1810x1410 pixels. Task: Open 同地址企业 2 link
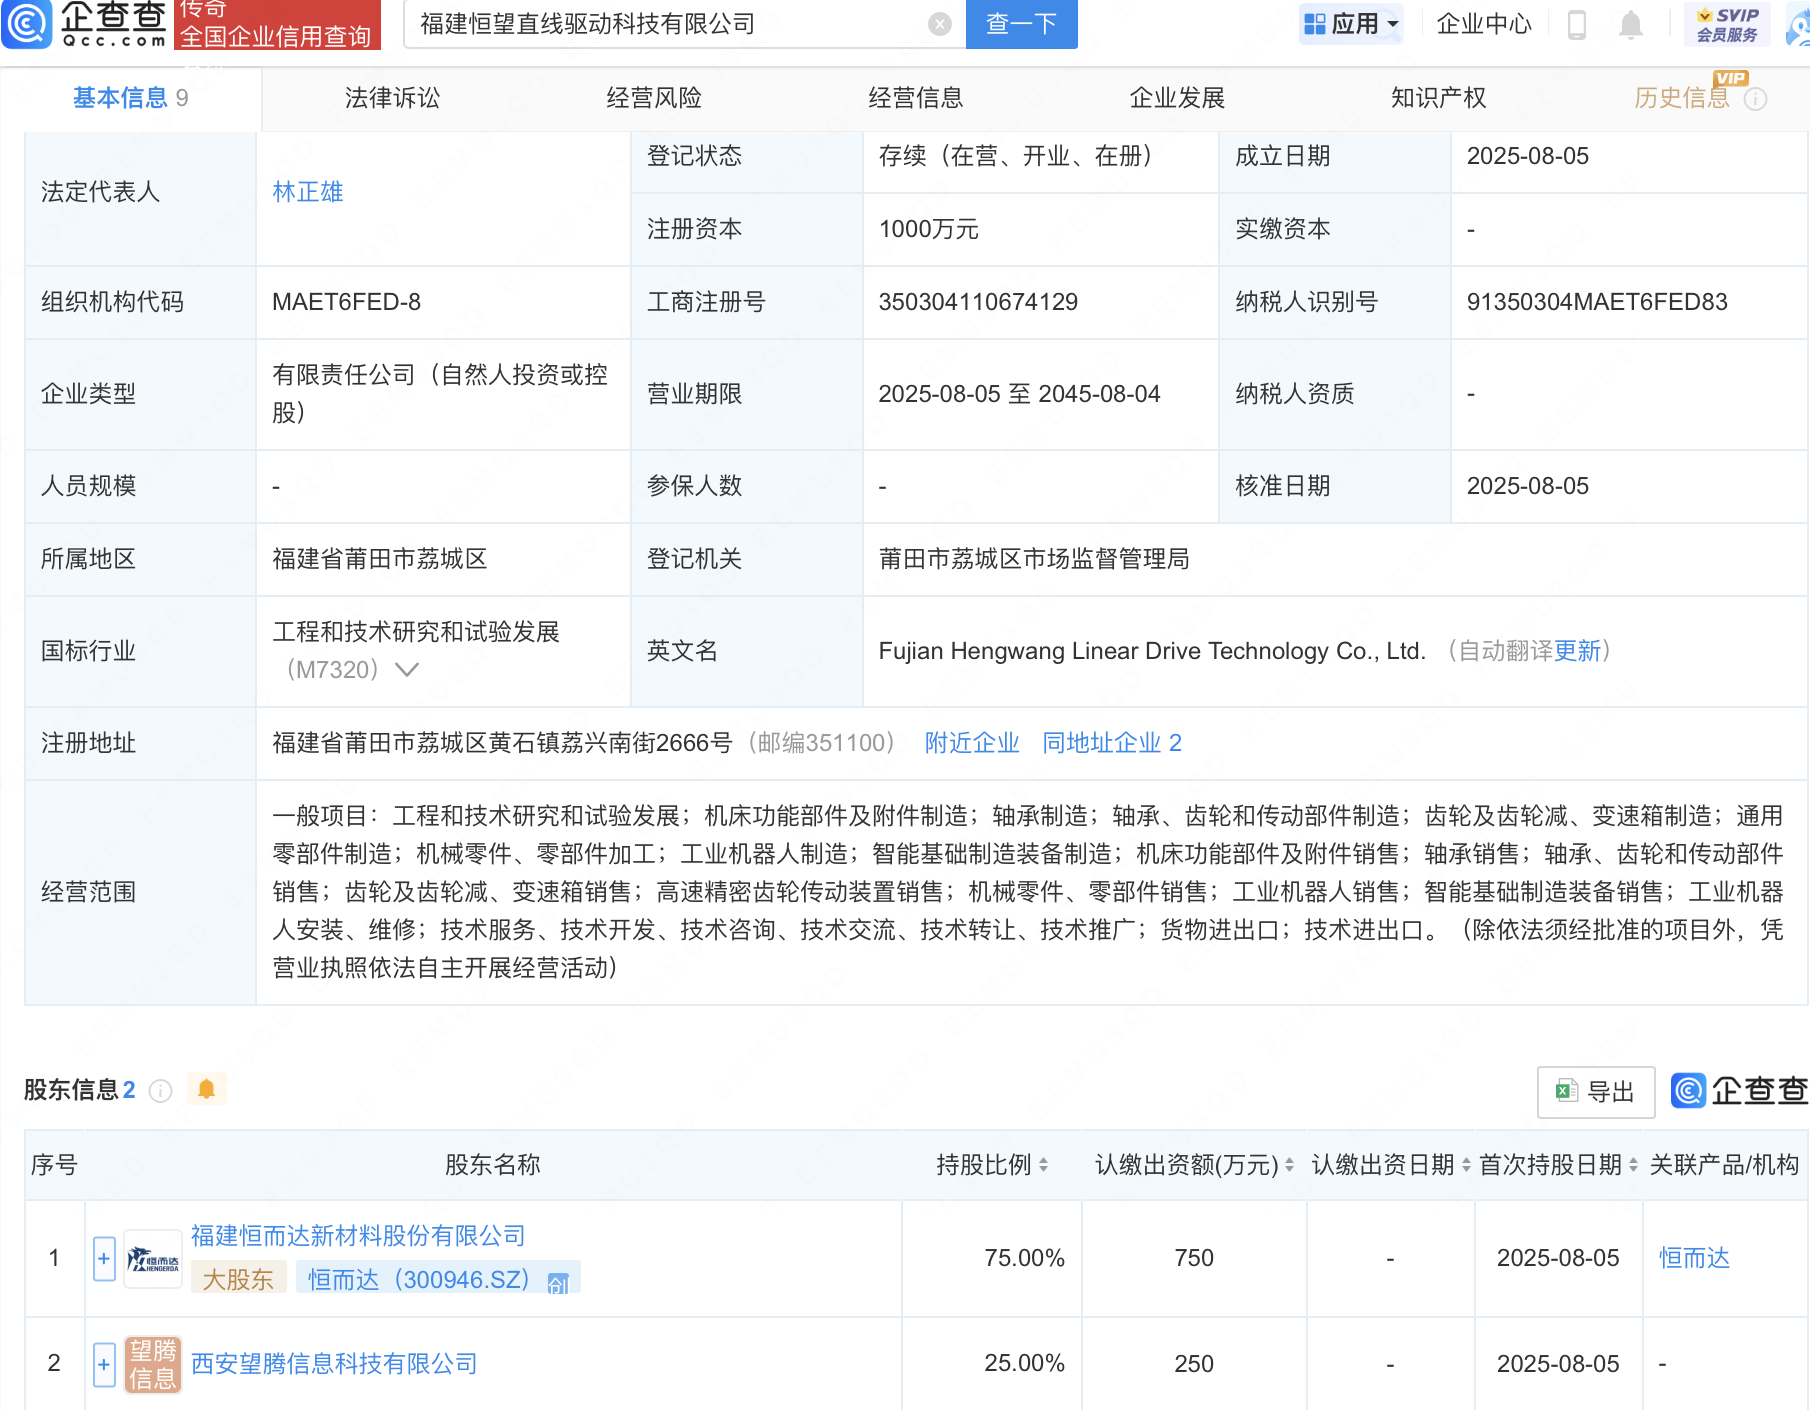click(x=1112, y=743)
